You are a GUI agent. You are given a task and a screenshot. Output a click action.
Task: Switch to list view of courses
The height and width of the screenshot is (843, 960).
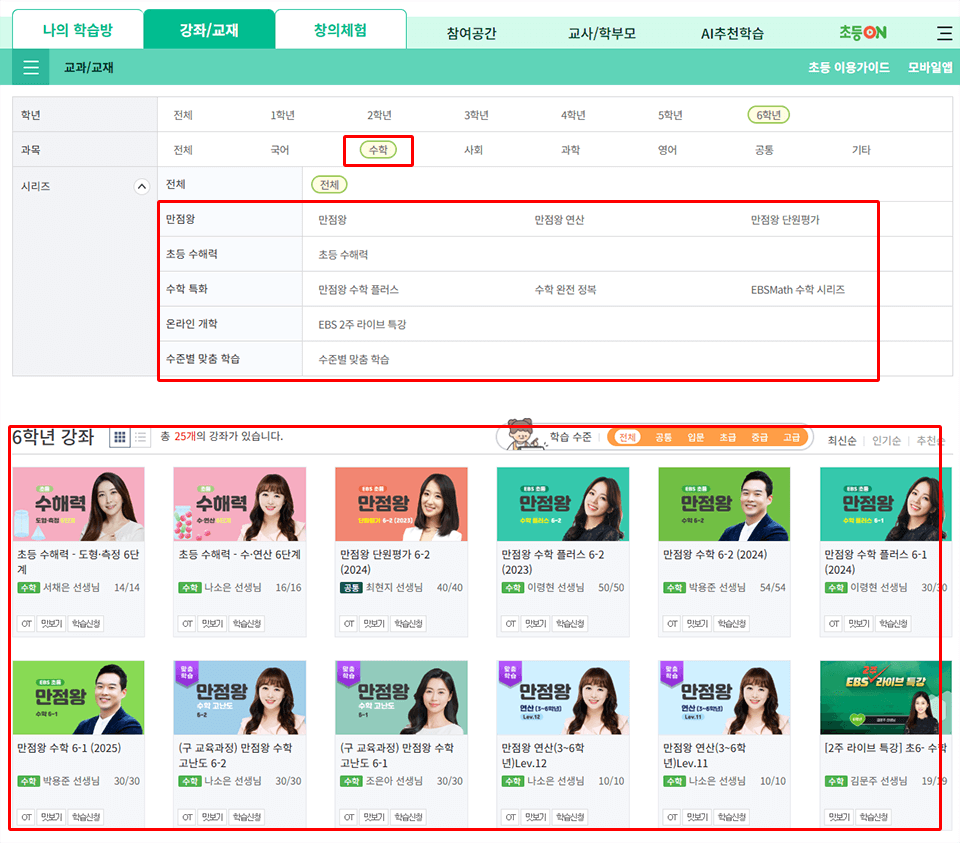click(141, 437)
